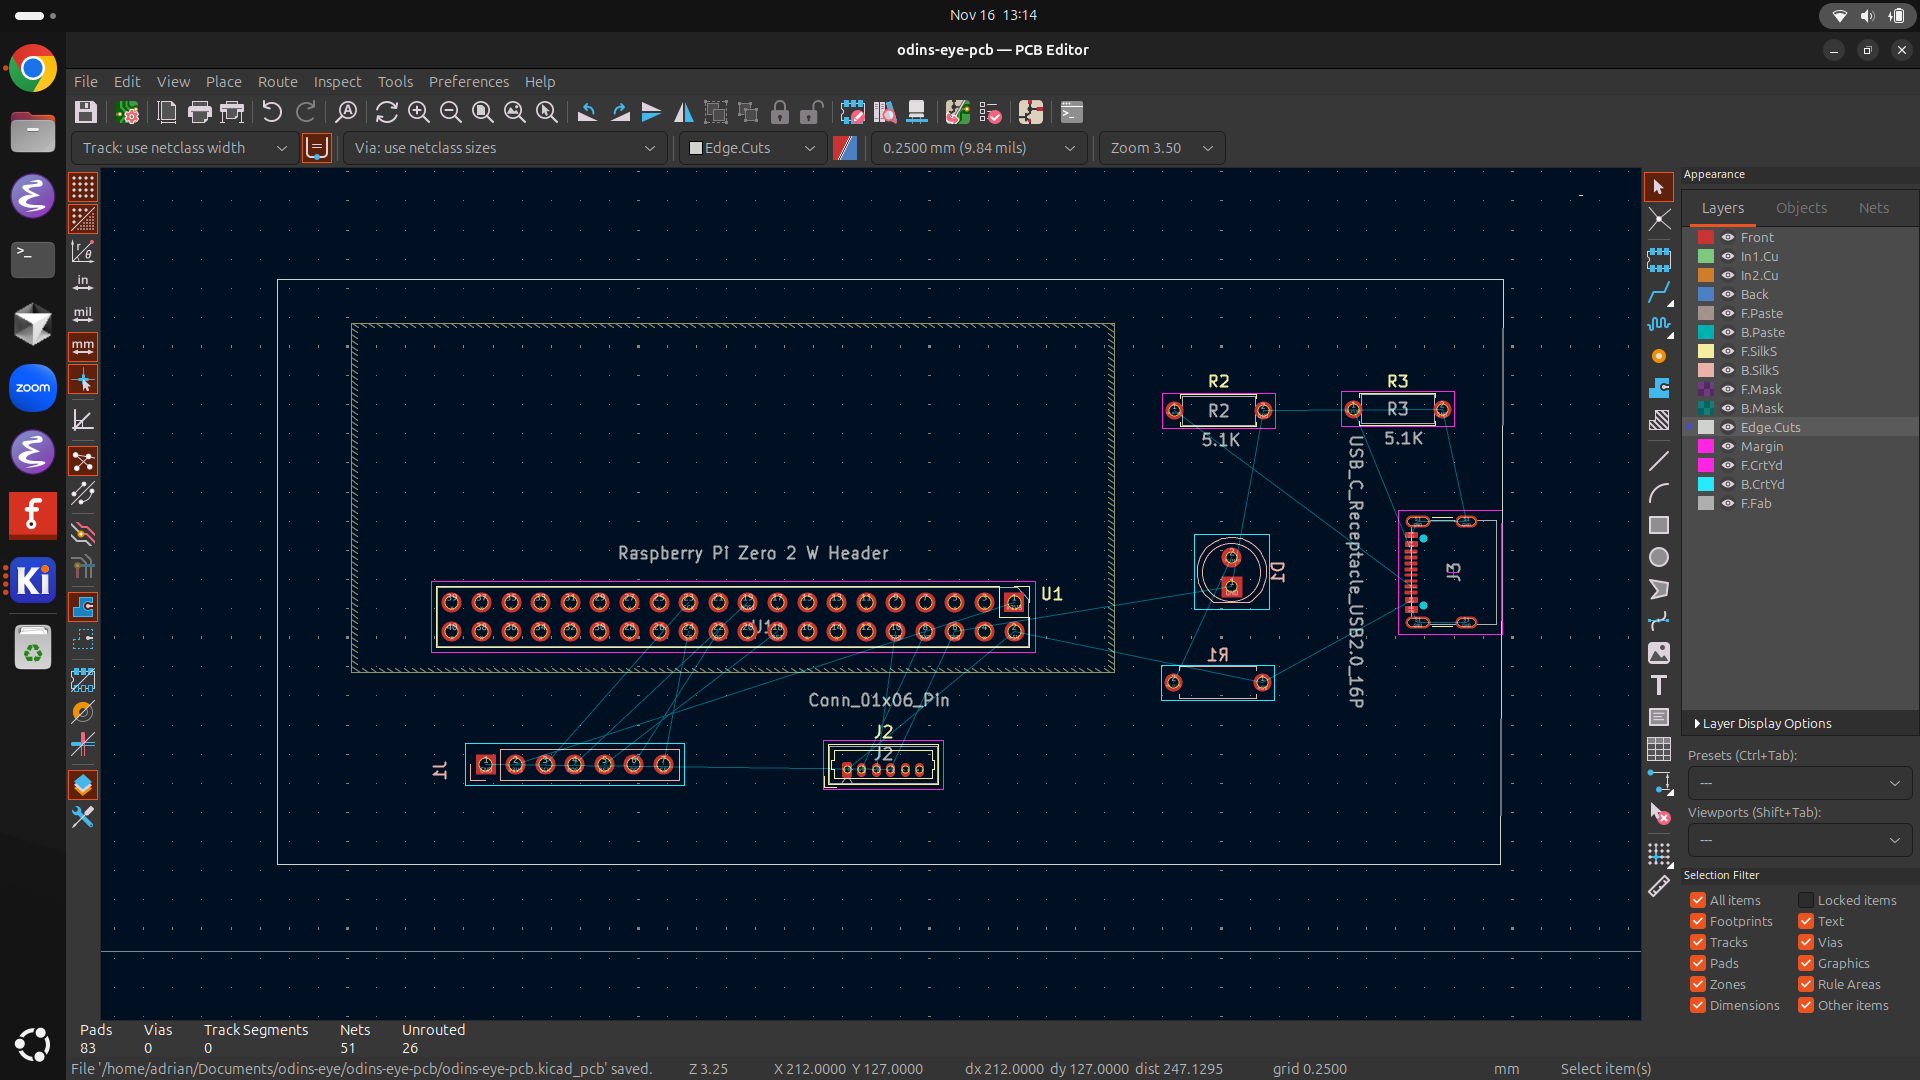Switch to the Nets tab
Screen dimensions: 1920x1080
[1873, 208]
